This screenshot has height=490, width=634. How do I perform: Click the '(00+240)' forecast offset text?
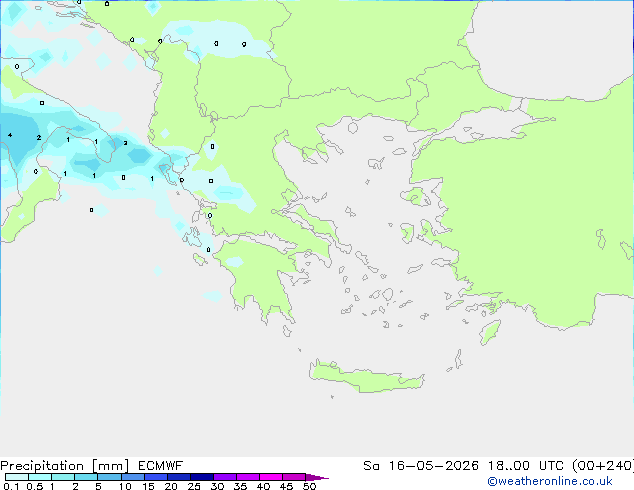[x=603, y=466]
